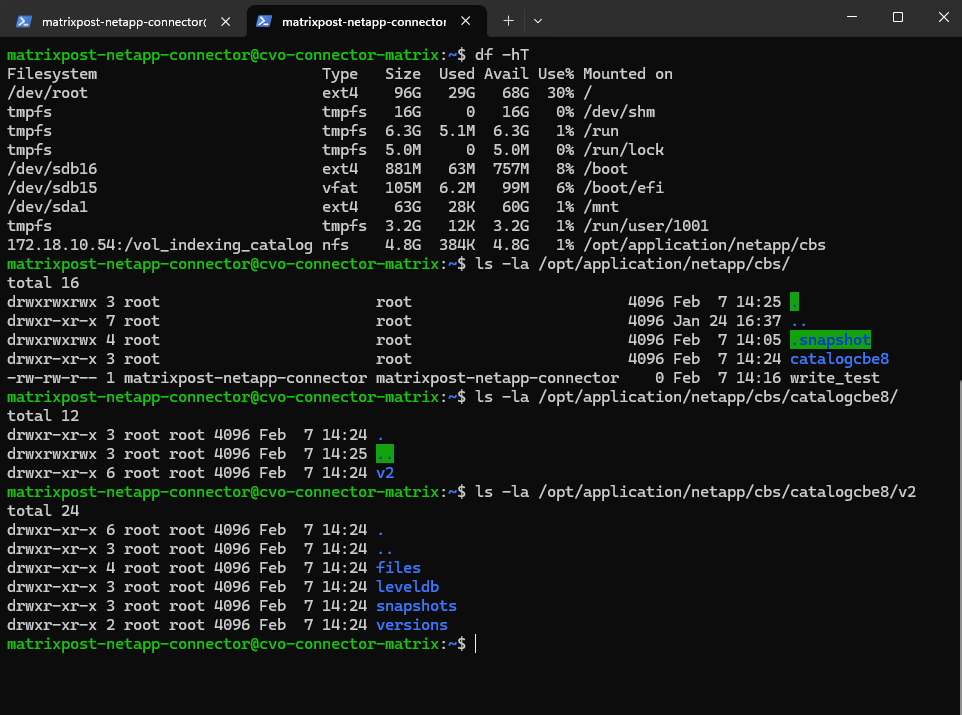This screenshot has height=715, width=962.
Task: Click the PowerShell icon on the active tab
Action: click(264, 20)
